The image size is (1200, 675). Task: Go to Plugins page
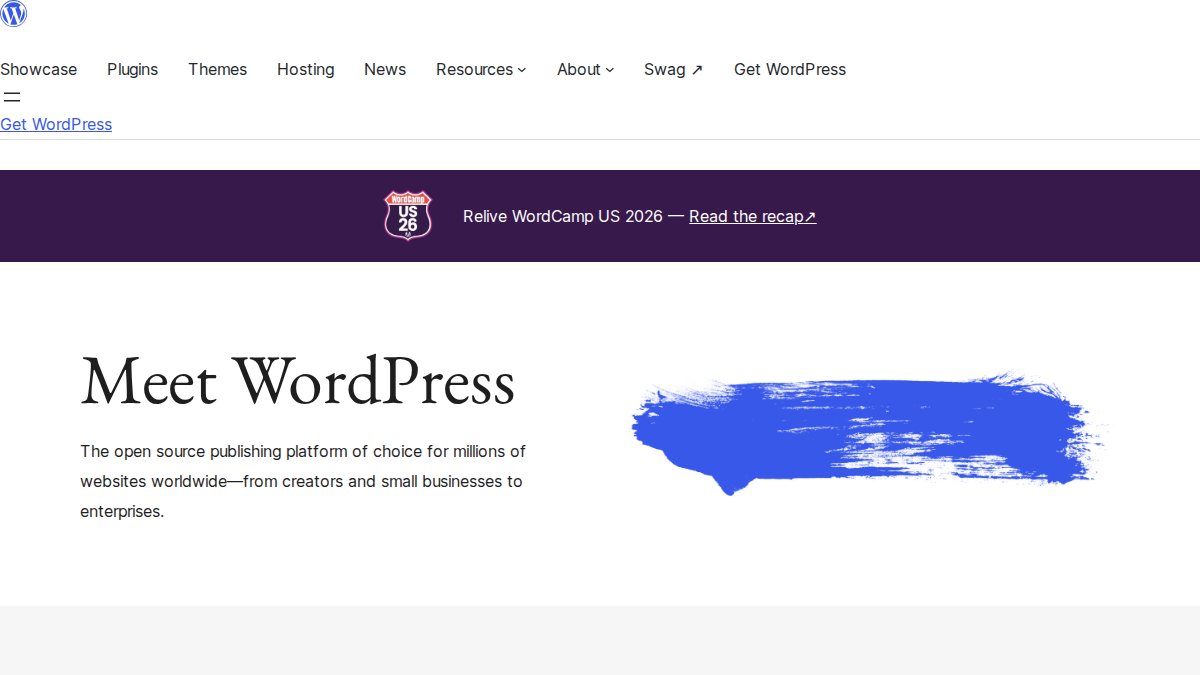click(x=133, y=69)
